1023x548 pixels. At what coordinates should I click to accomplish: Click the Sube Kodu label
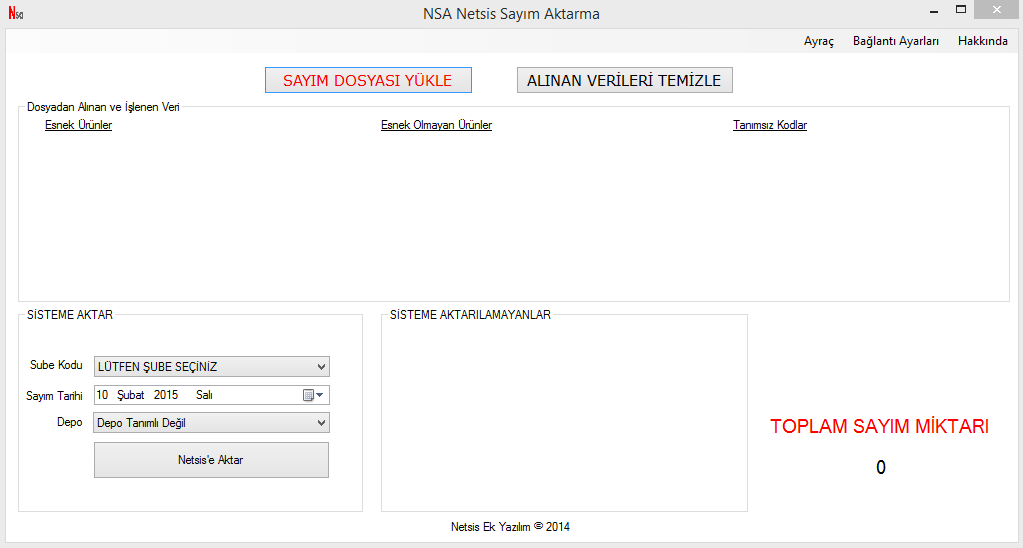(x=56, y=365)
